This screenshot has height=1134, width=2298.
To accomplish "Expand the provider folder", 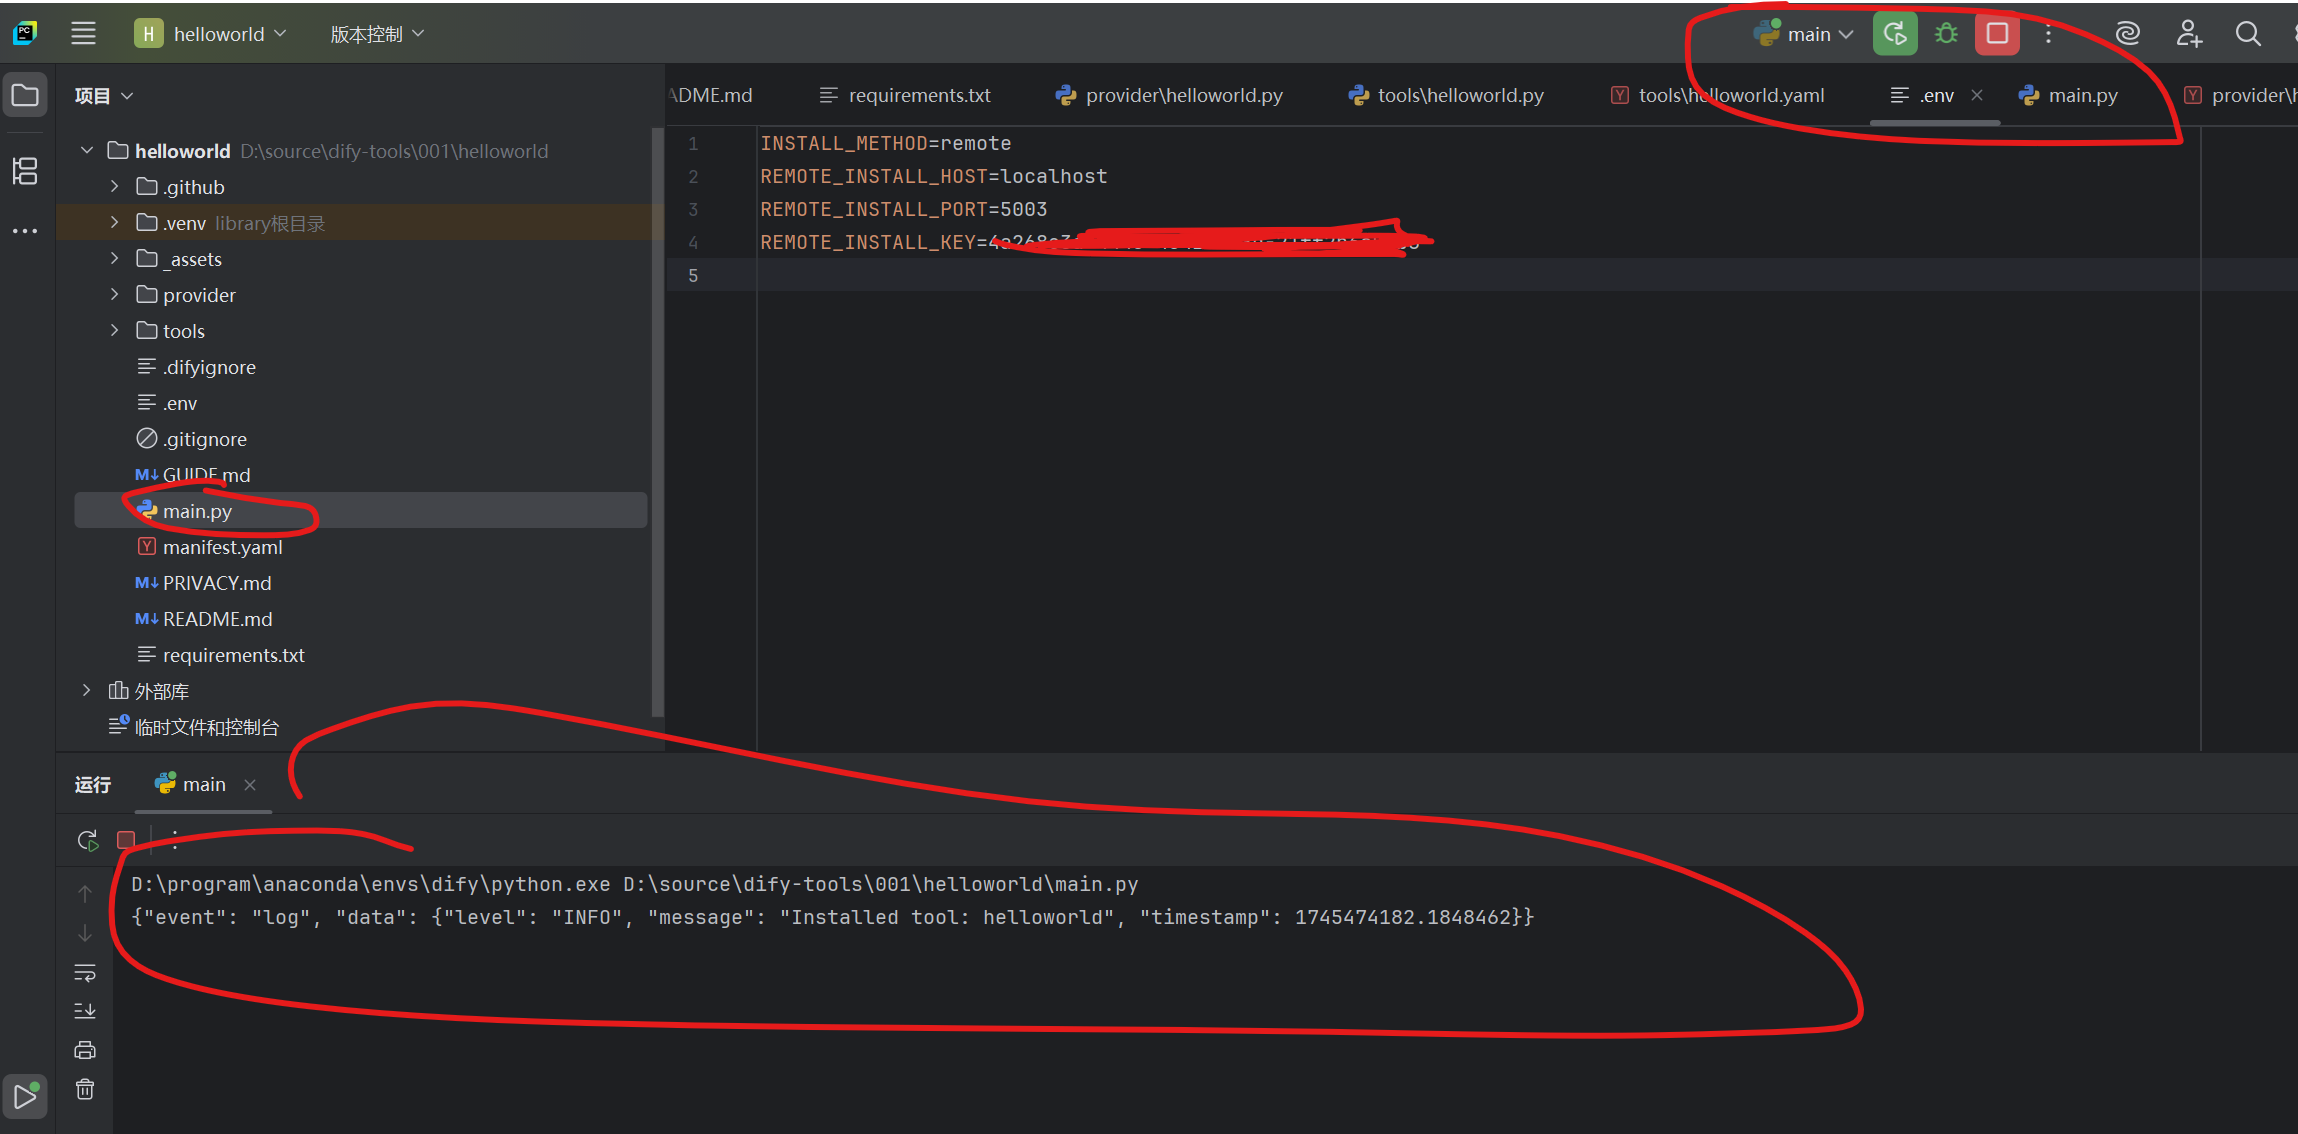I will point(114,295).
